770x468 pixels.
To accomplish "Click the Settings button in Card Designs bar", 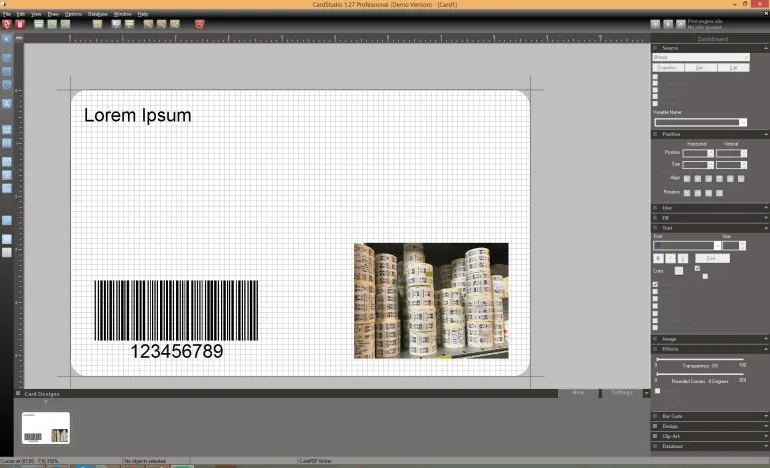I will click(x=622, y=393).
